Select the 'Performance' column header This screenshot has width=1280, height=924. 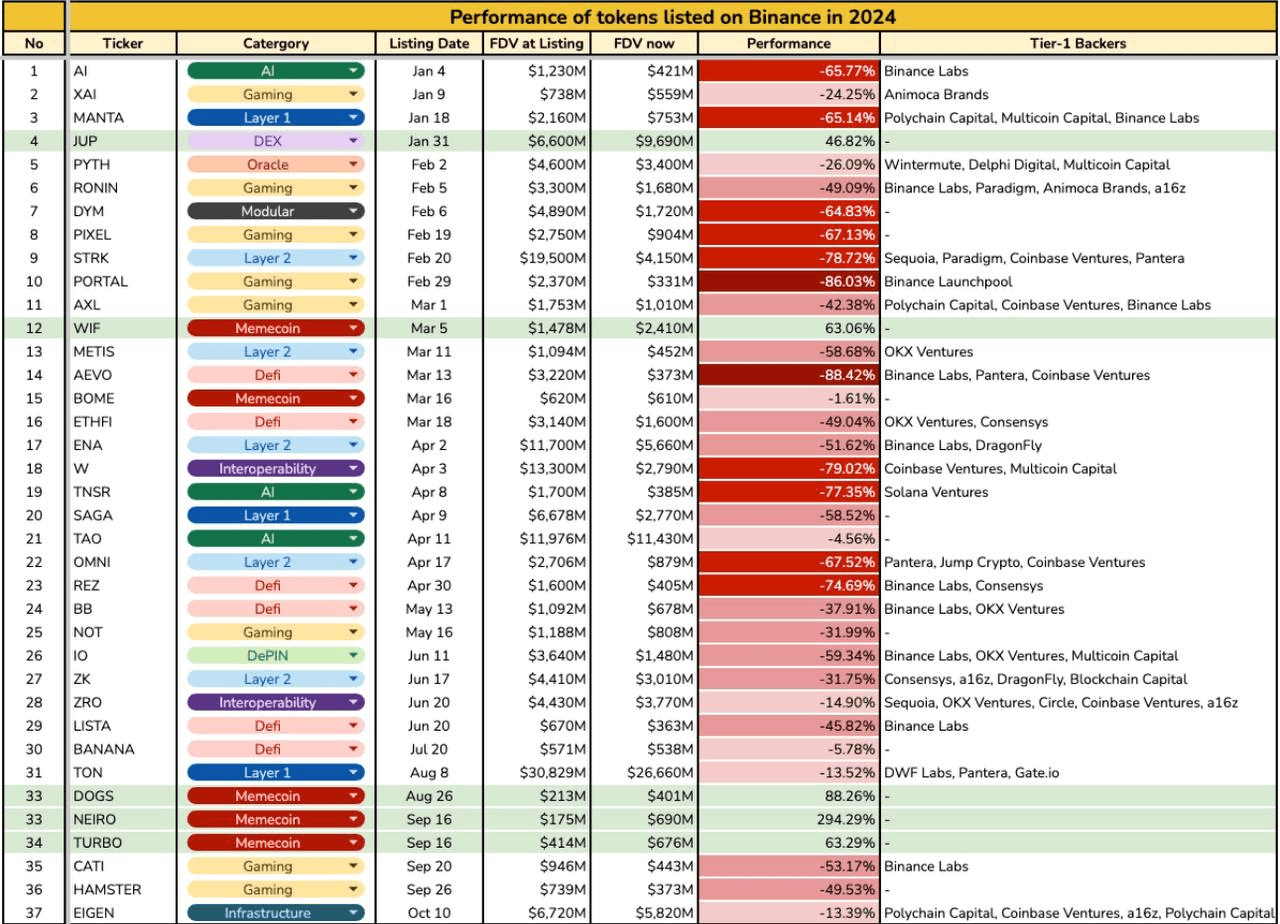(x=789, y=43)
